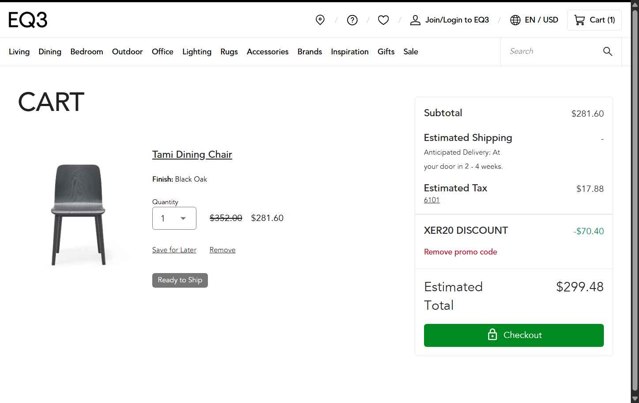Open the Inspiration menu
The image size is (639, 403).
coord(350,52)
